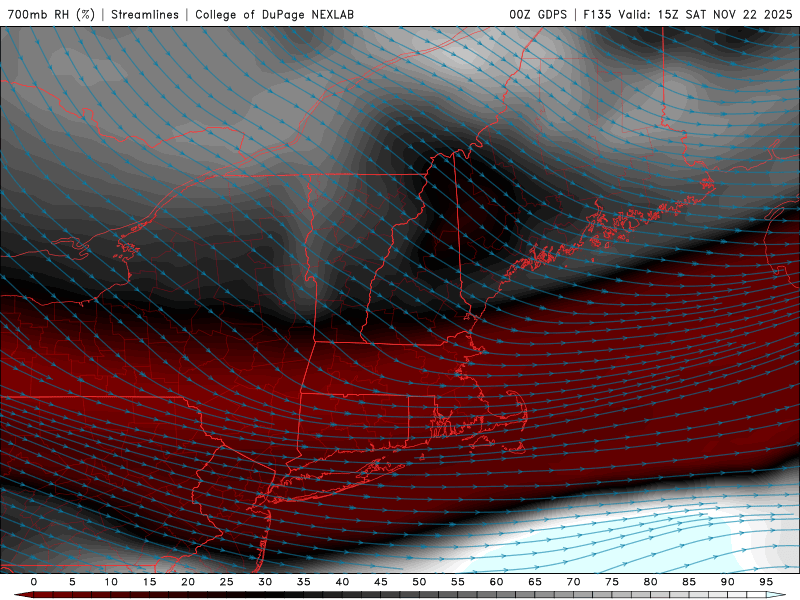Click the colorbar label "95"
The image size is (800, 600).
pyautogui.click(x=766, y=582)
